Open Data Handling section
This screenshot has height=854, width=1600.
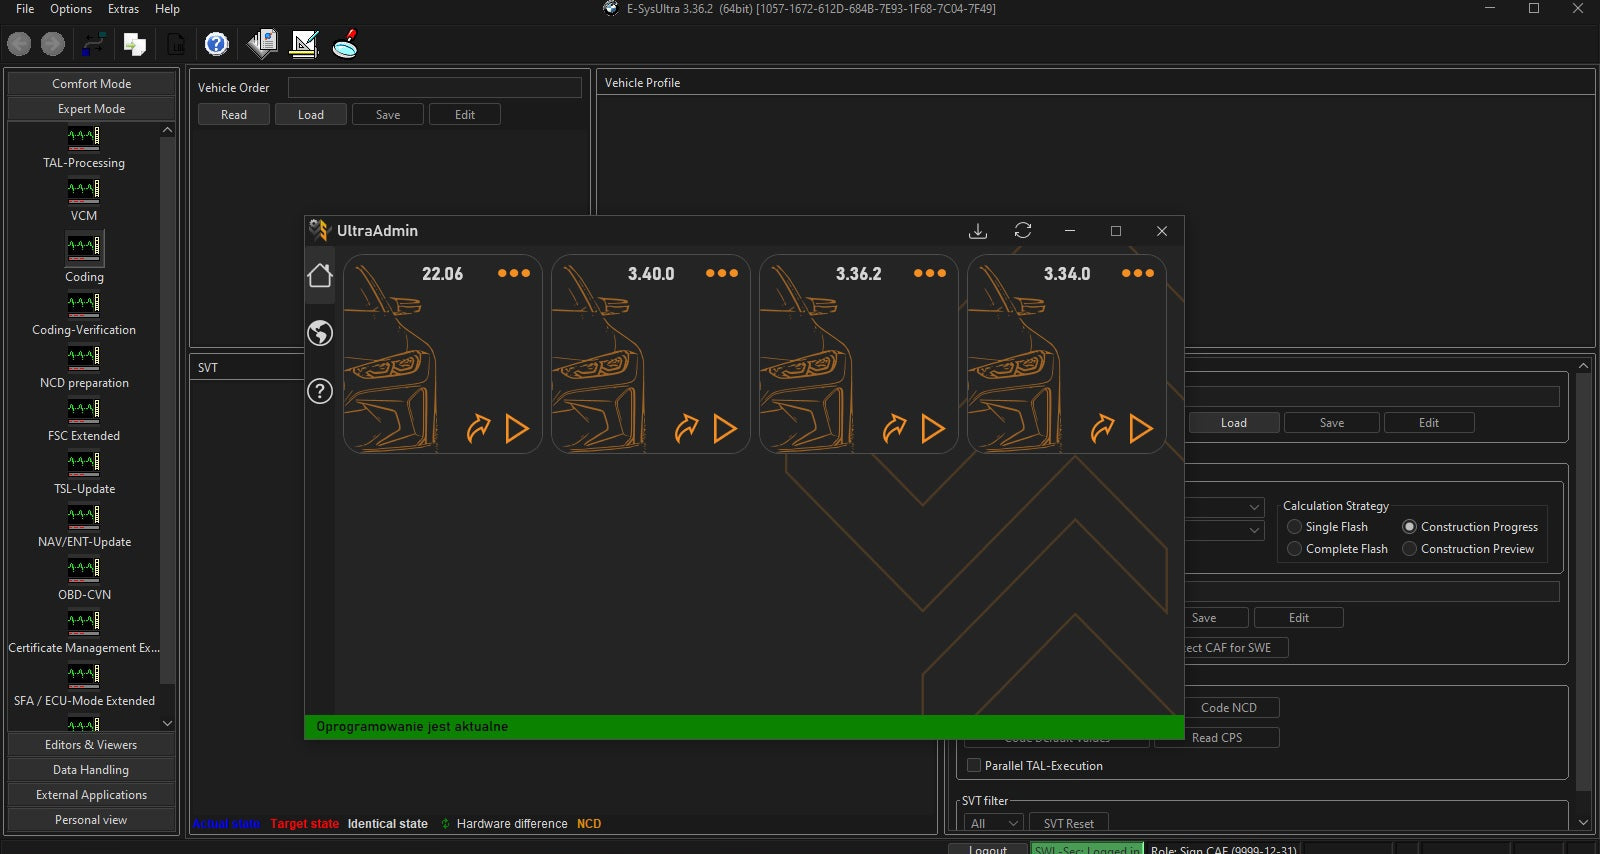click(91, 770)
